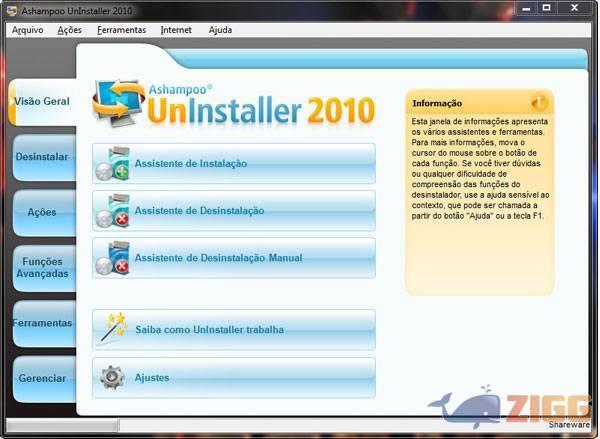This screenshot has height=439, width=600.
Task: Click the title bar application icon
Action: pyautogui.click(x=12, y=11)
